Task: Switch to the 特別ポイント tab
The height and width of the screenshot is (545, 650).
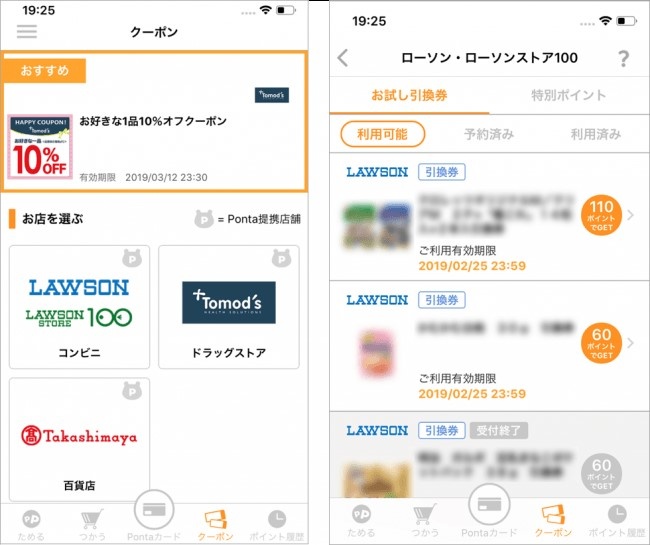Action: [x=569, y=95]
